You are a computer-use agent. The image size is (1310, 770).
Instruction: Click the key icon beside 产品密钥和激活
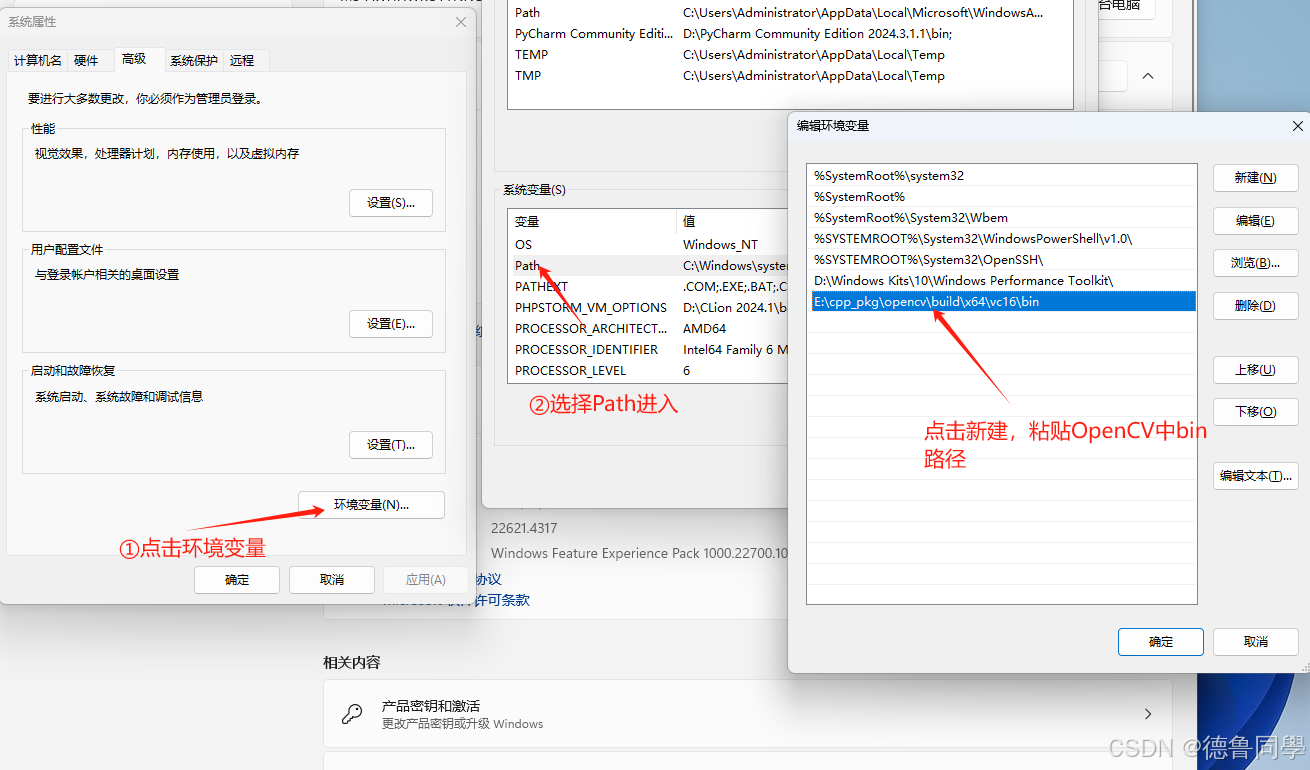[x=352, y=713]
